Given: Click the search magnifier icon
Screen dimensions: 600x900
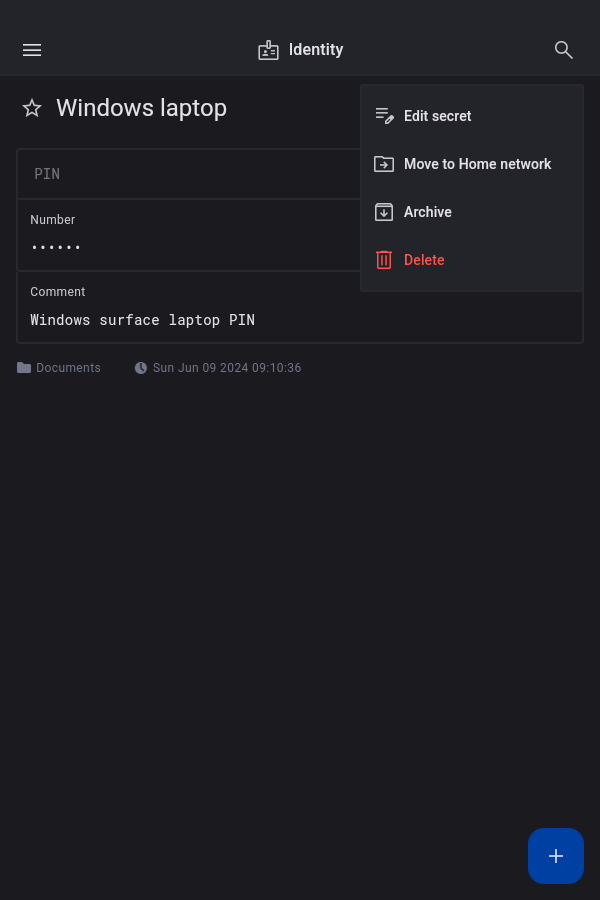Looking at the screenshot, I should point(564,50).
